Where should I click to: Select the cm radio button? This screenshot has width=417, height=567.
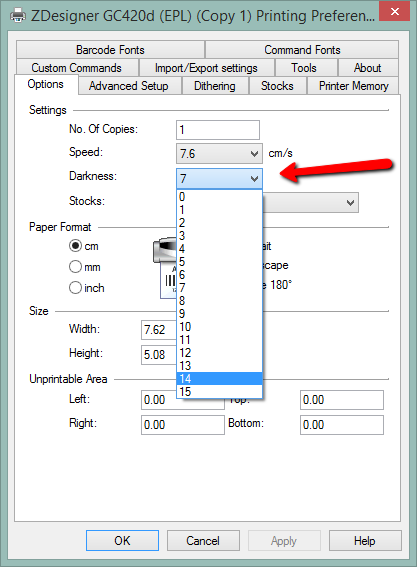[75, 246]
